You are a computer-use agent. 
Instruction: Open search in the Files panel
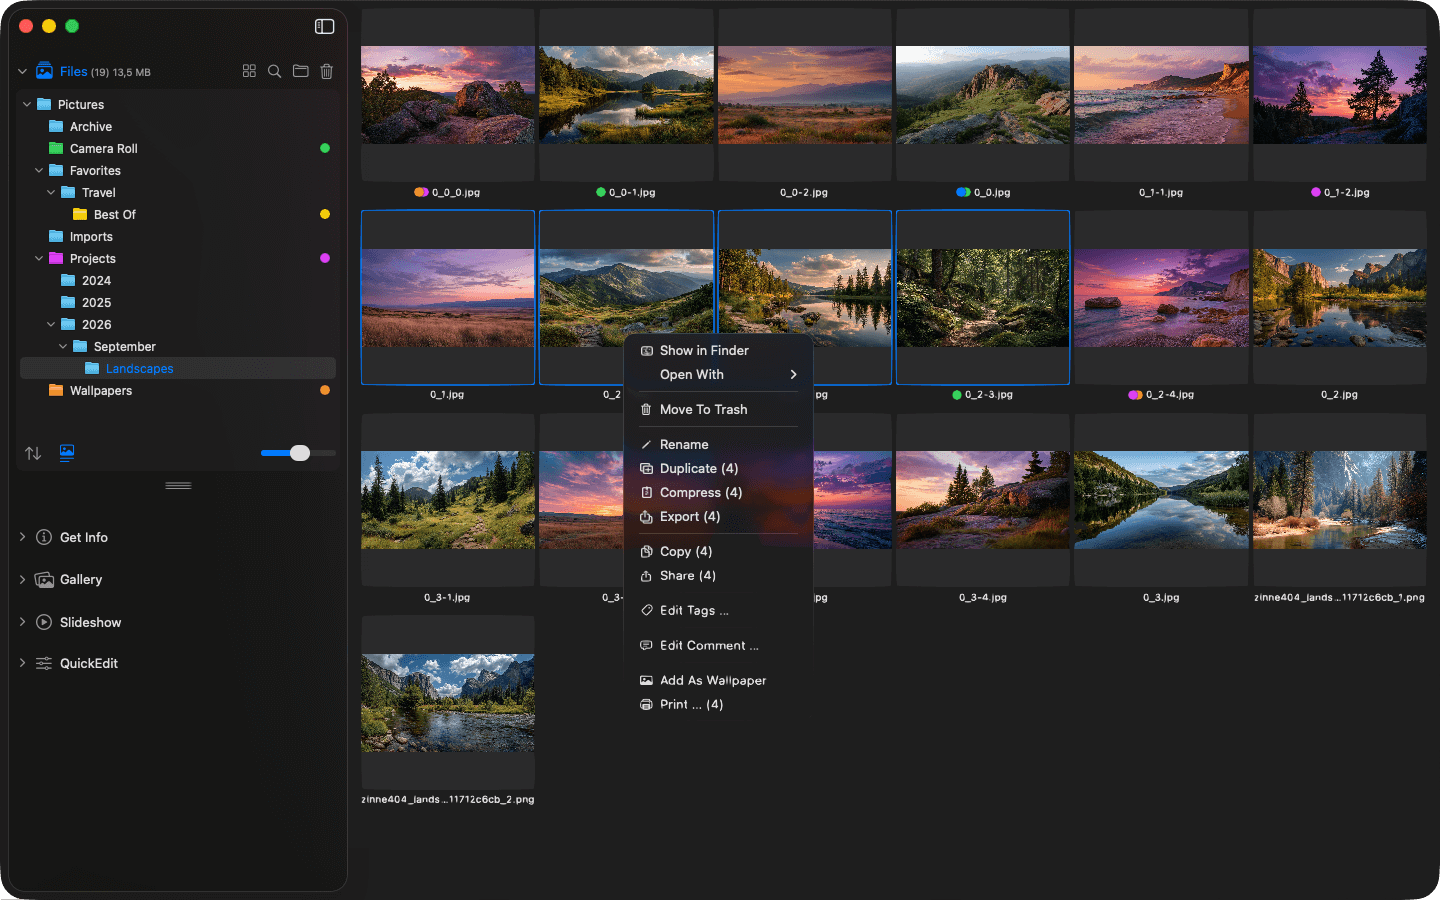tap(275, 71)
